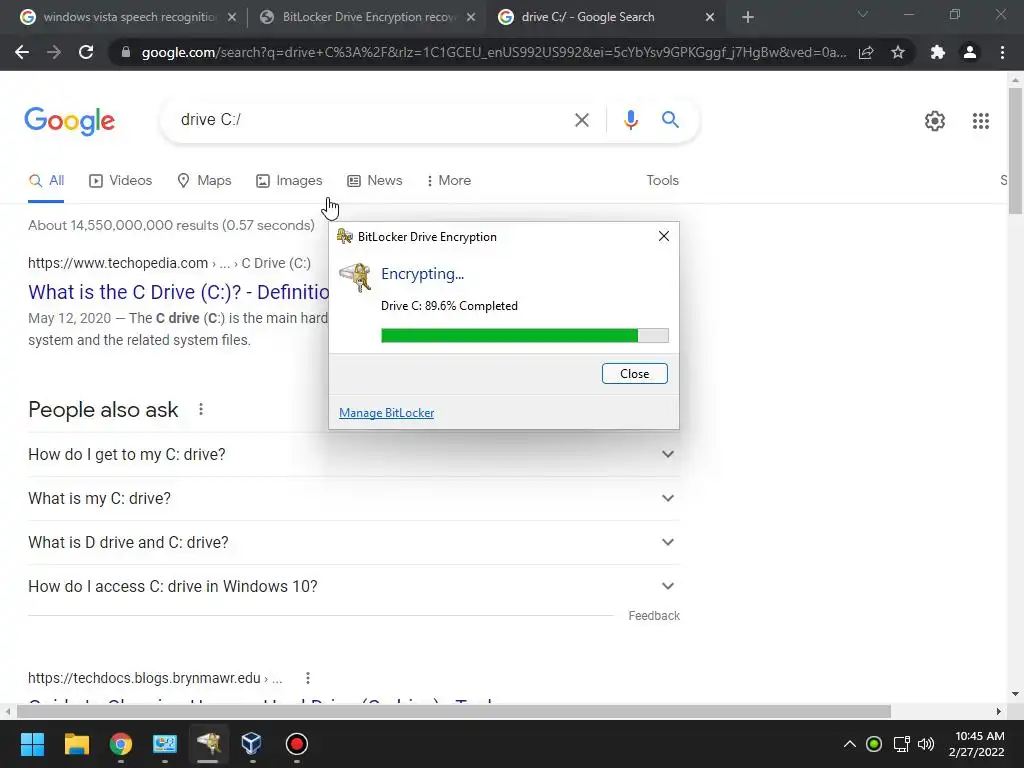Click the Google search input field
This screenshot has height=768, width=1024.
372,120
